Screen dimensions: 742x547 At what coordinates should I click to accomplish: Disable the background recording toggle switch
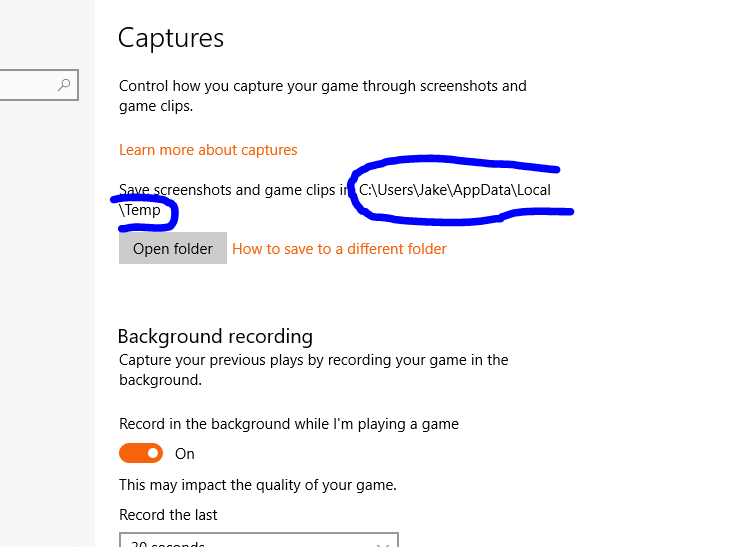(141, 453)
